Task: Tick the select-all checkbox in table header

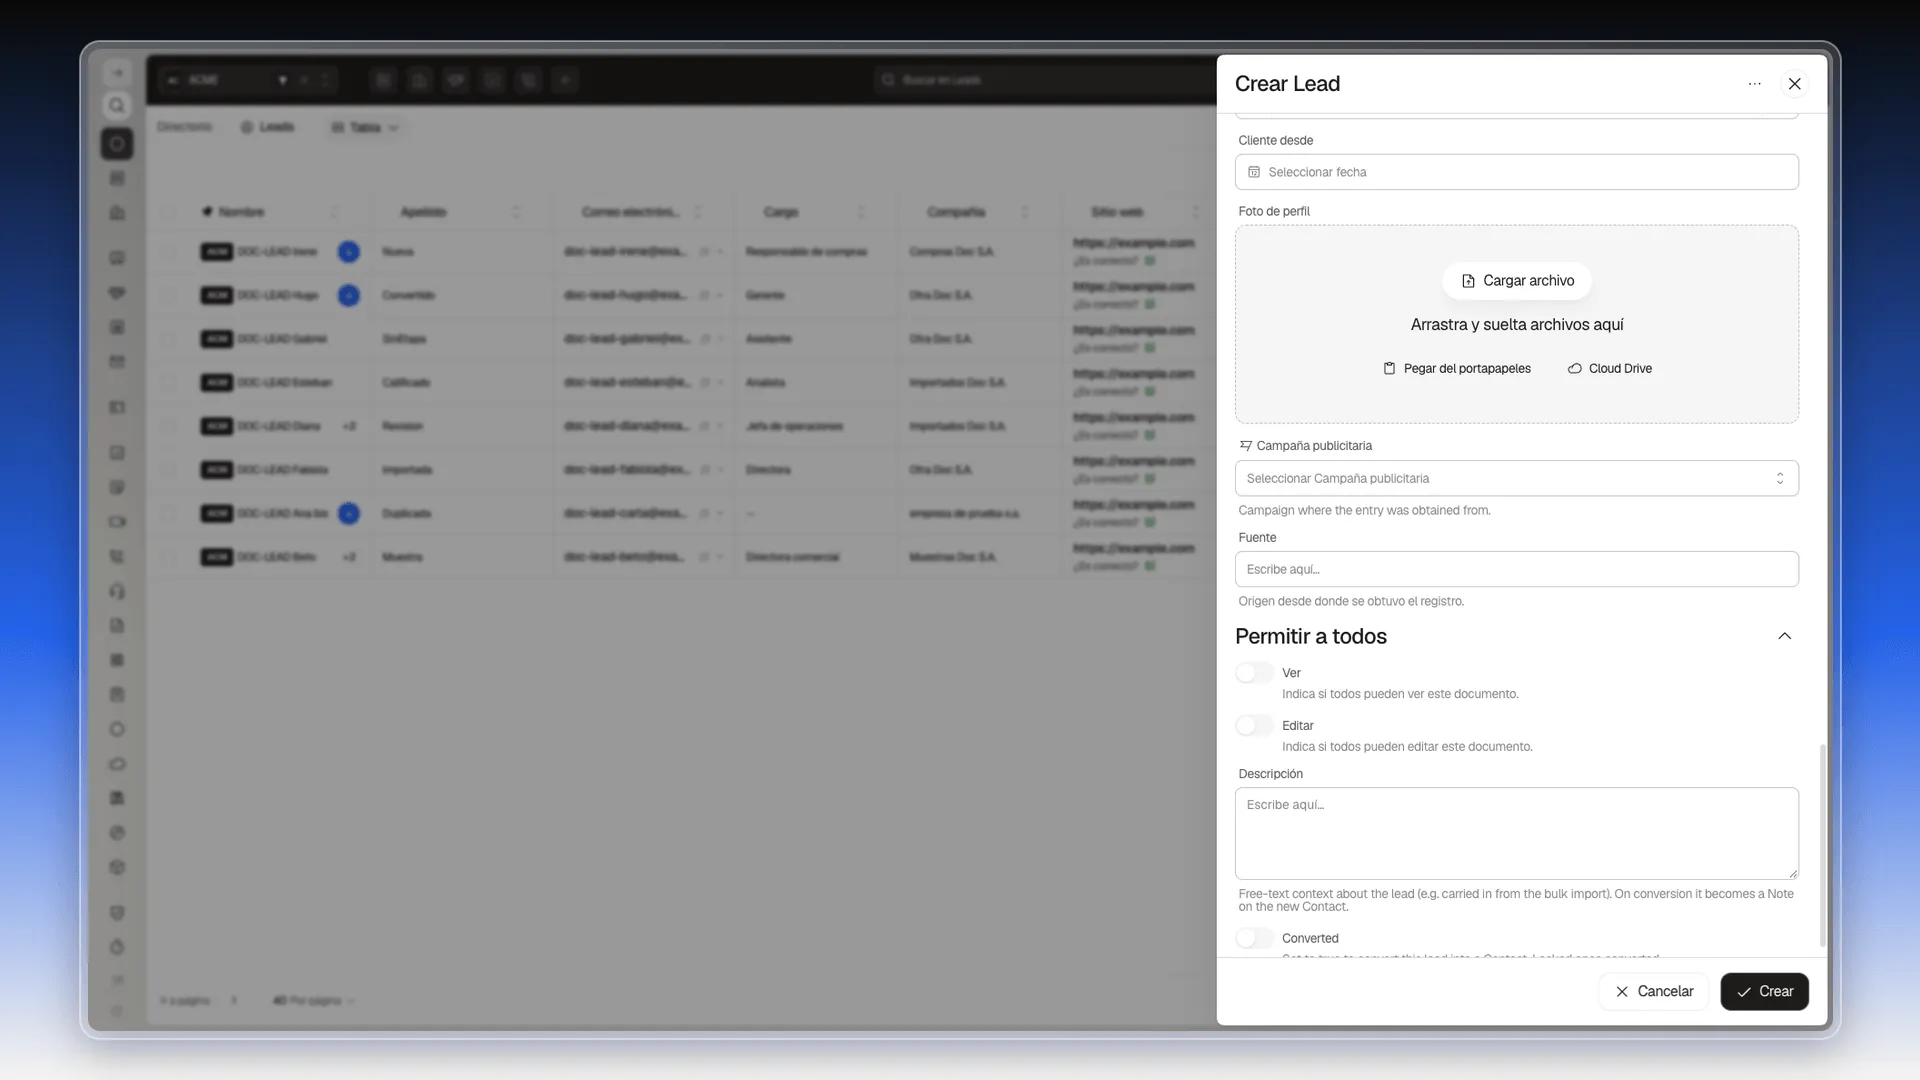Action: 168,212
